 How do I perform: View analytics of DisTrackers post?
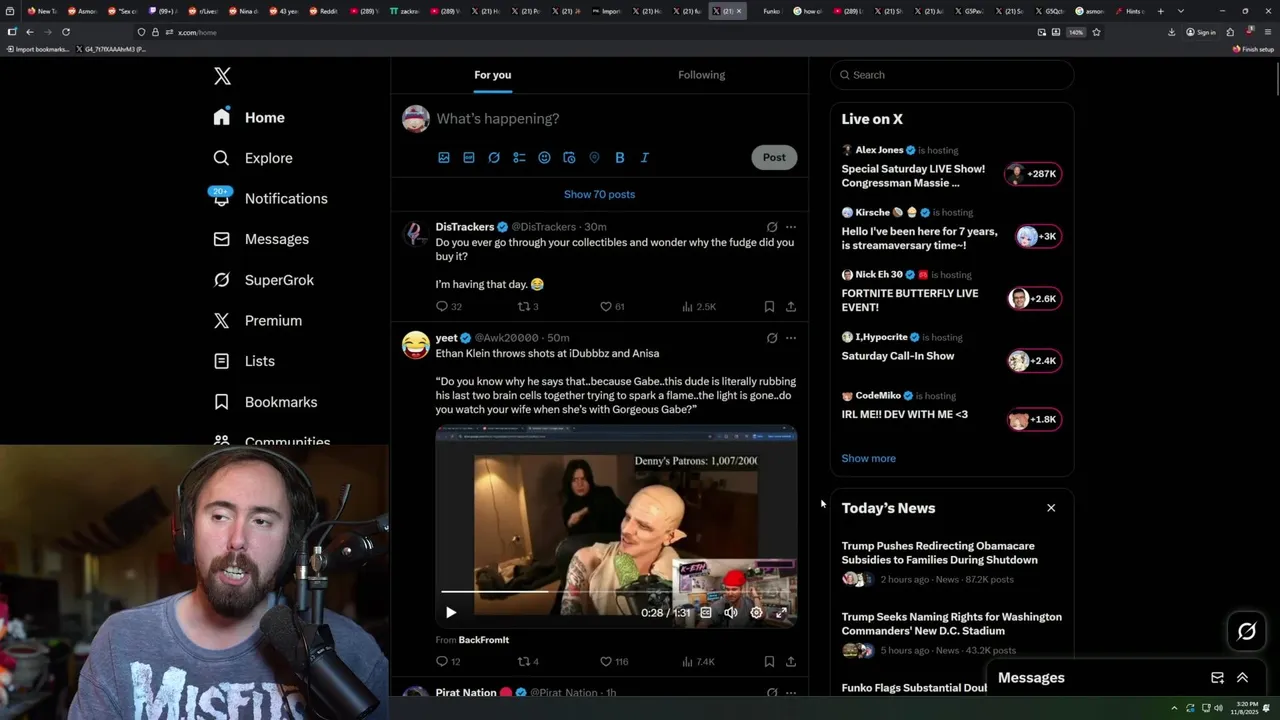(x=699, y=307)
